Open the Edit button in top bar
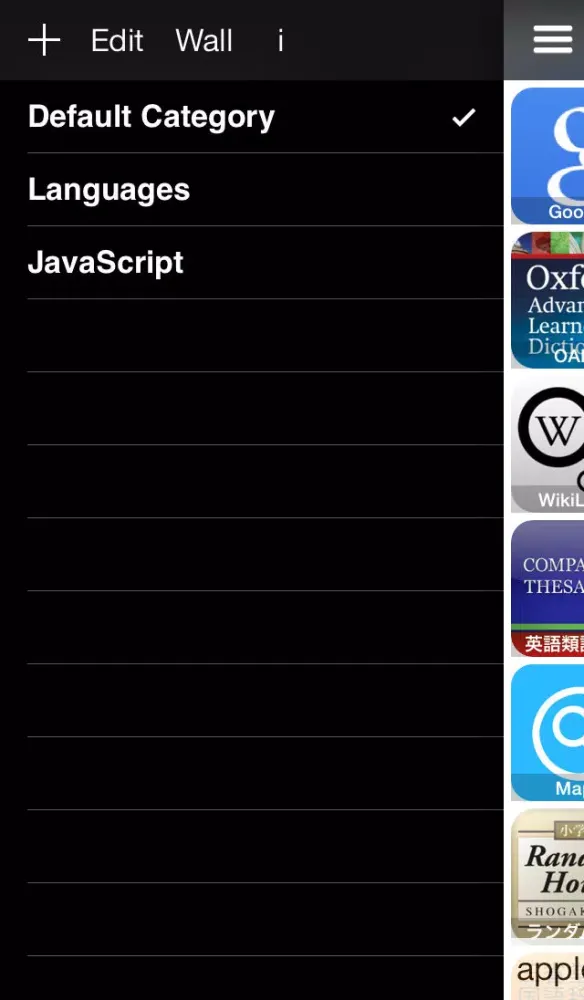 [x=117, y=41]
